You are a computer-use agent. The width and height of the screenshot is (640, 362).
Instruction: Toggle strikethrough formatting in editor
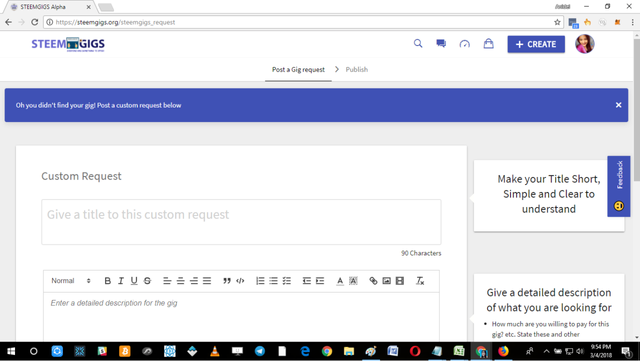pyautogui.click(x=147, y=281)
